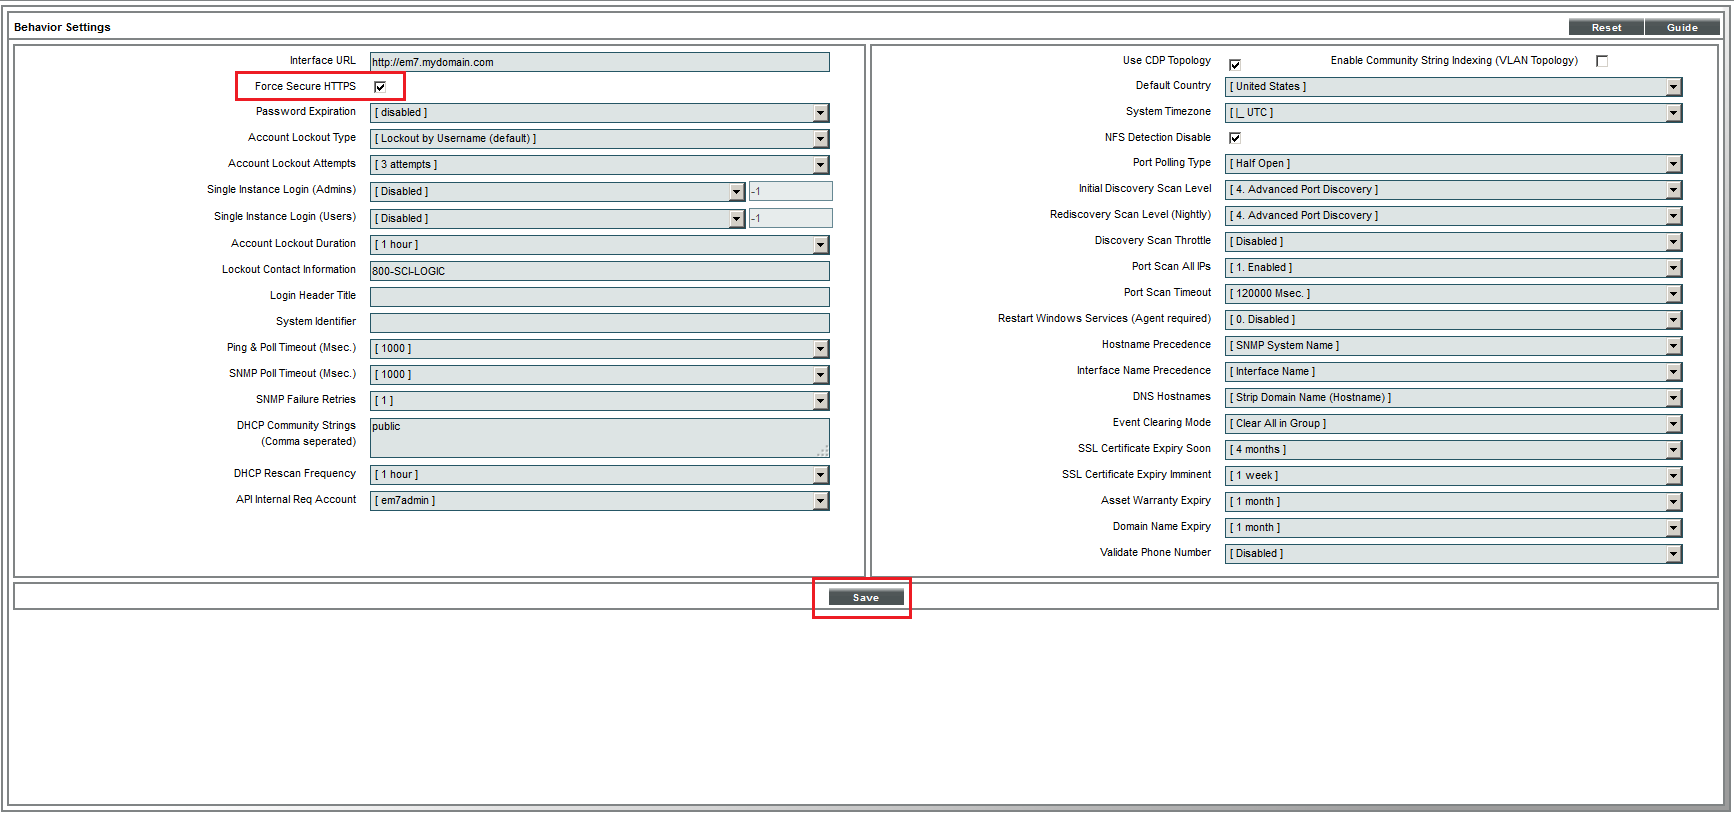Click the Interface URL input field
Screen dimensions: 1734x815
coord(600,62)
